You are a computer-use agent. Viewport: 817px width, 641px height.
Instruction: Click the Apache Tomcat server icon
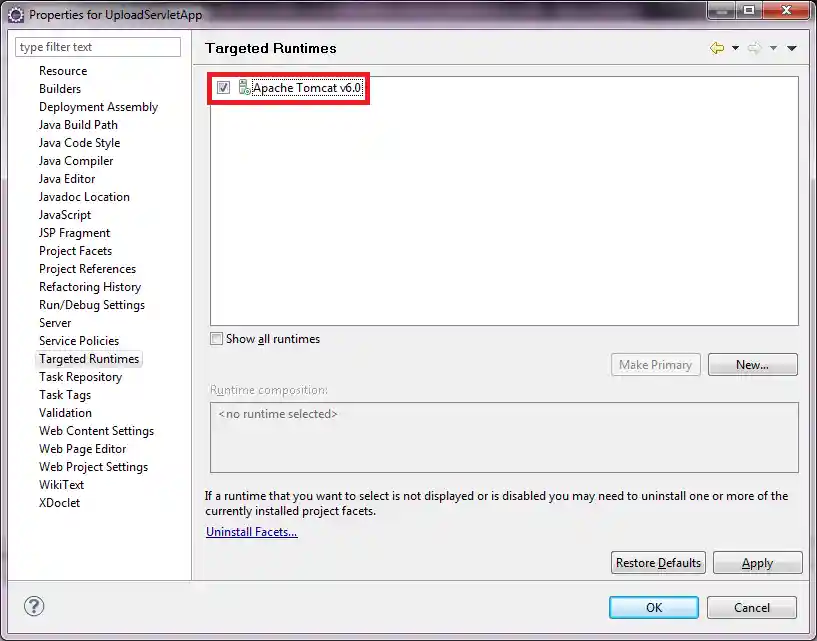click(243, 88)
